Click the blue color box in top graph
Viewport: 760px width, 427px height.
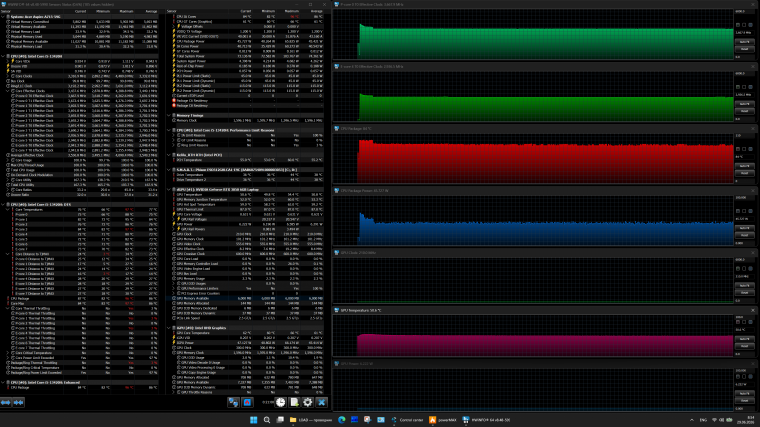pos(750,25)
